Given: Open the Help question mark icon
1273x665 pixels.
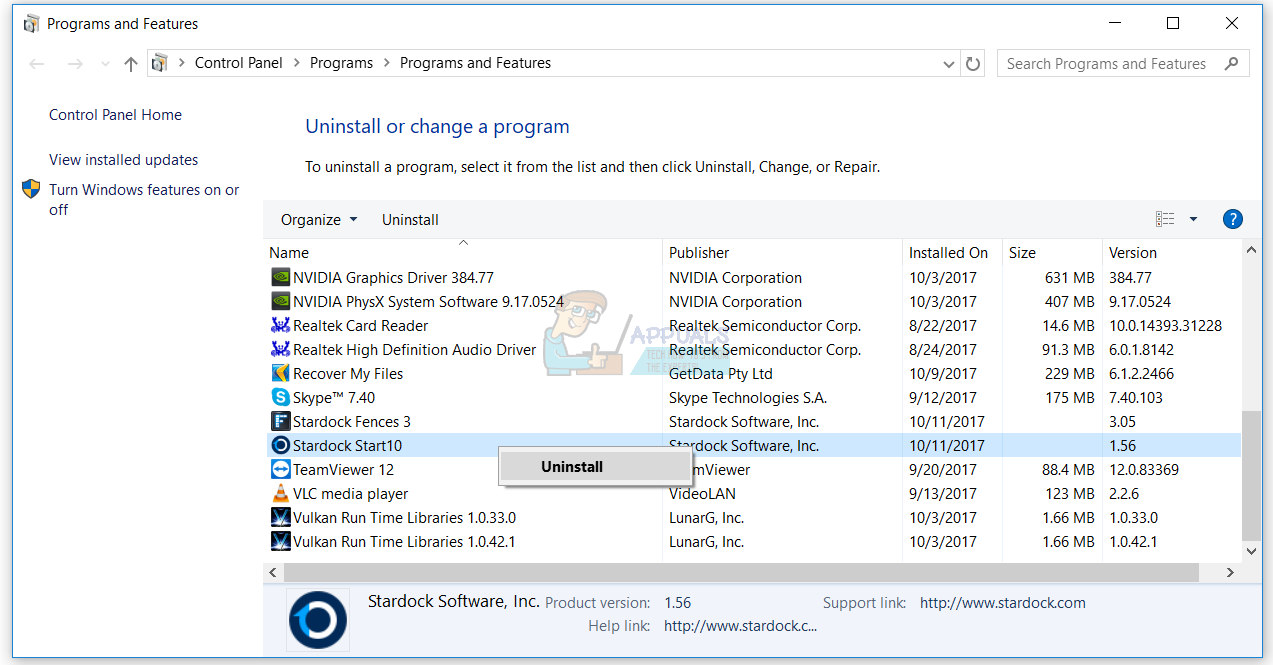Looking at the screenshot, I should (1232, 219).
